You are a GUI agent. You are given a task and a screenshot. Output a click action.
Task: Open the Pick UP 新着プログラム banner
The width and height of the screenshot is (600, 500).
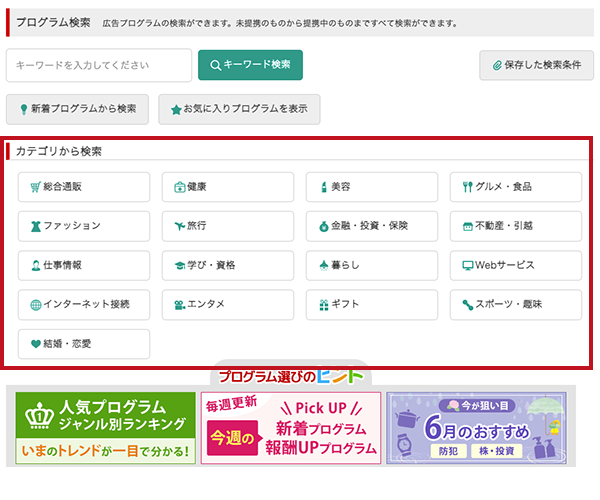[291, 428]
